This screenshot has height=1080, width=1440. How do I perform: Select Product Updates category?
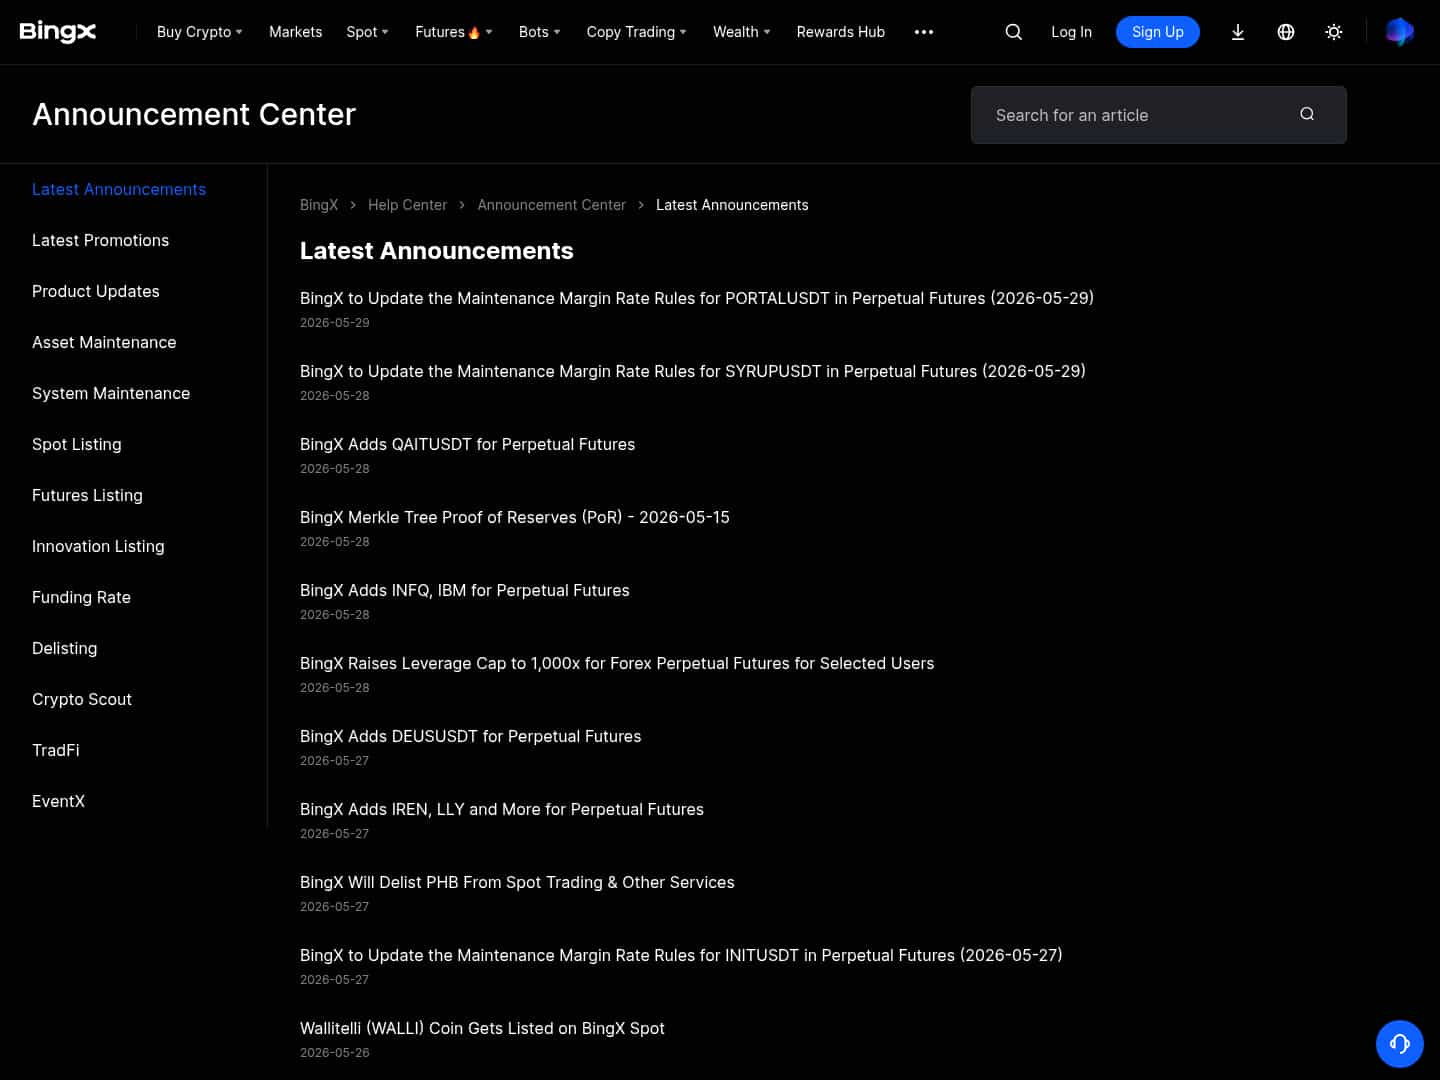click(x=96, y=291)
